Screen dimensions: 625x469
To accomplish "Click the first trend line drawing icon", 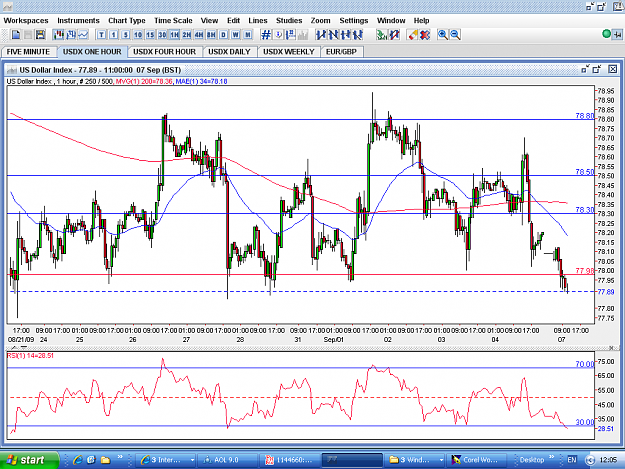I will pyautogui.click(x=321, y=35).
